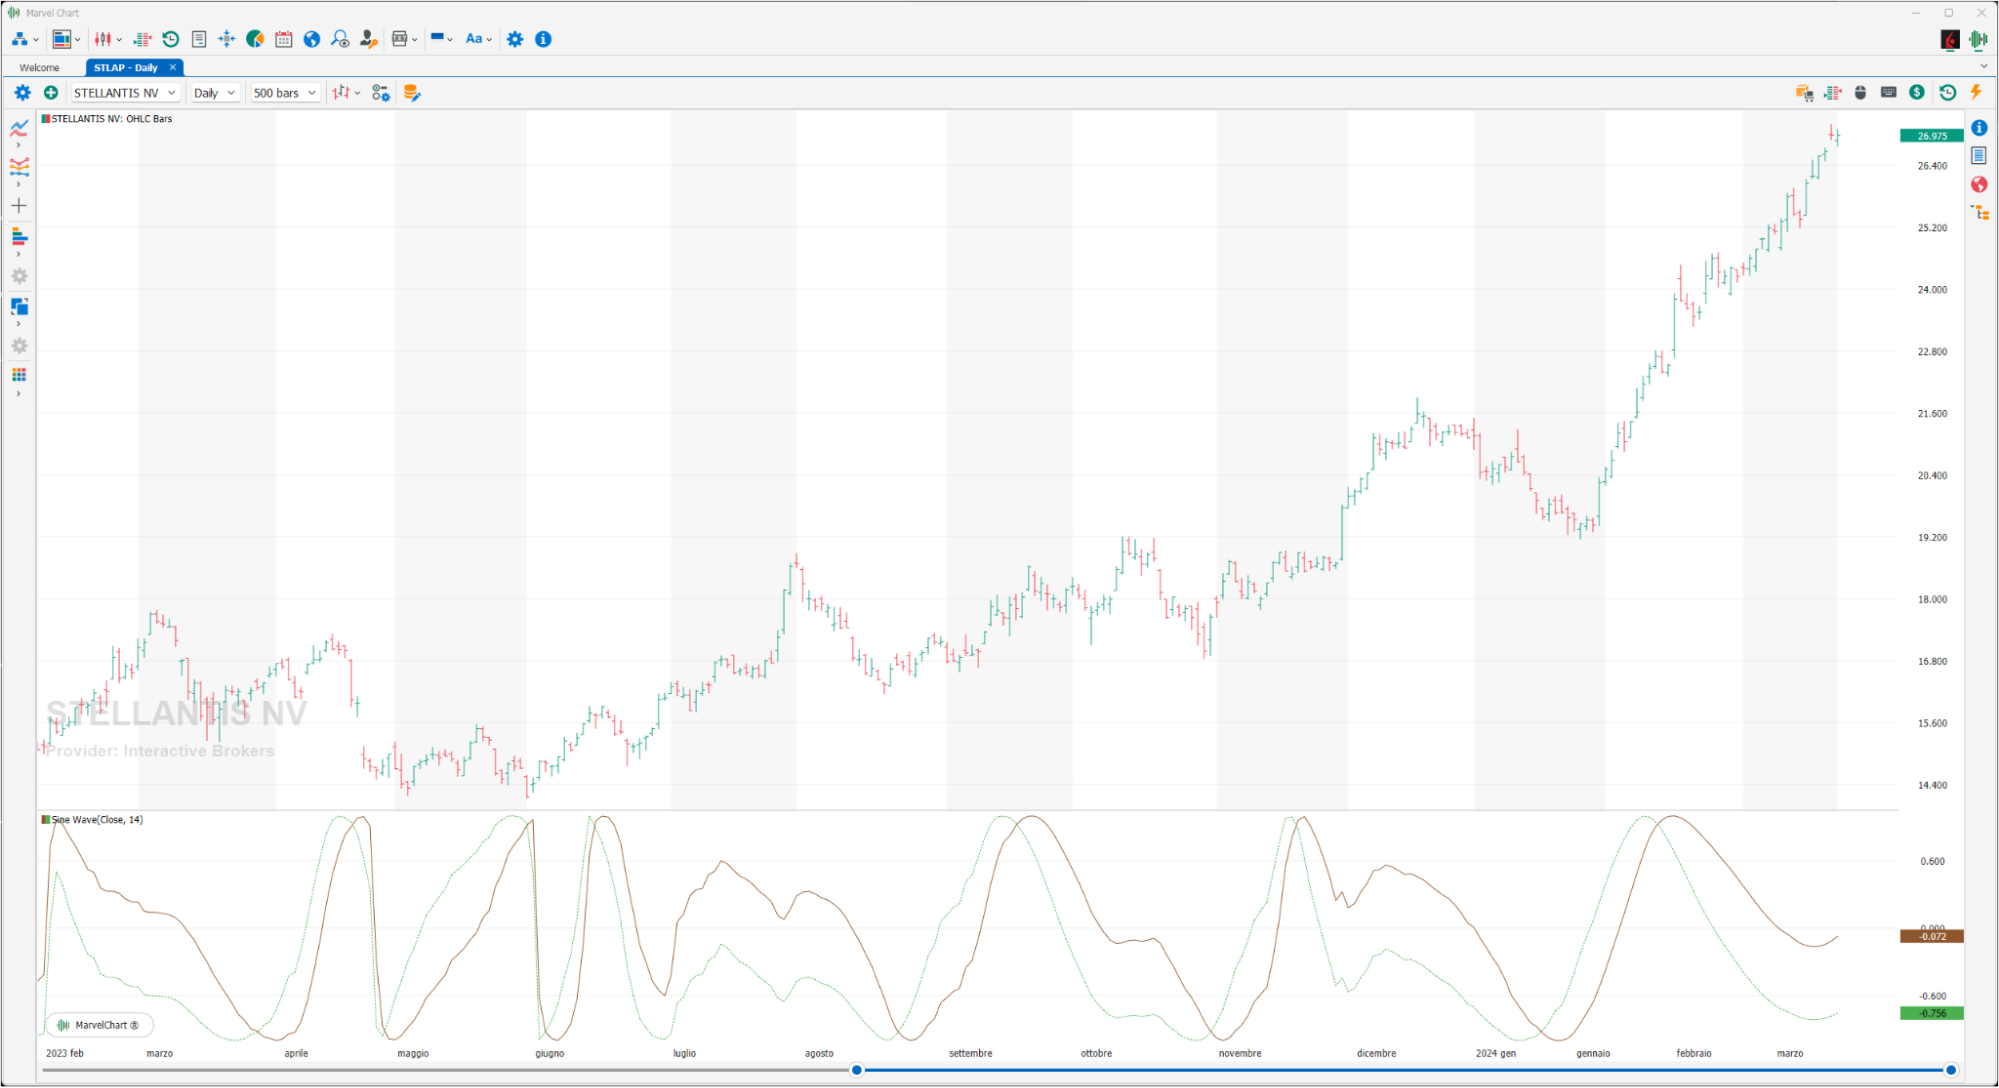Viewport: 1999px width, 1088px height.
Task: Expand the chart style bars dropdown arrow
Action: [358, 93]
